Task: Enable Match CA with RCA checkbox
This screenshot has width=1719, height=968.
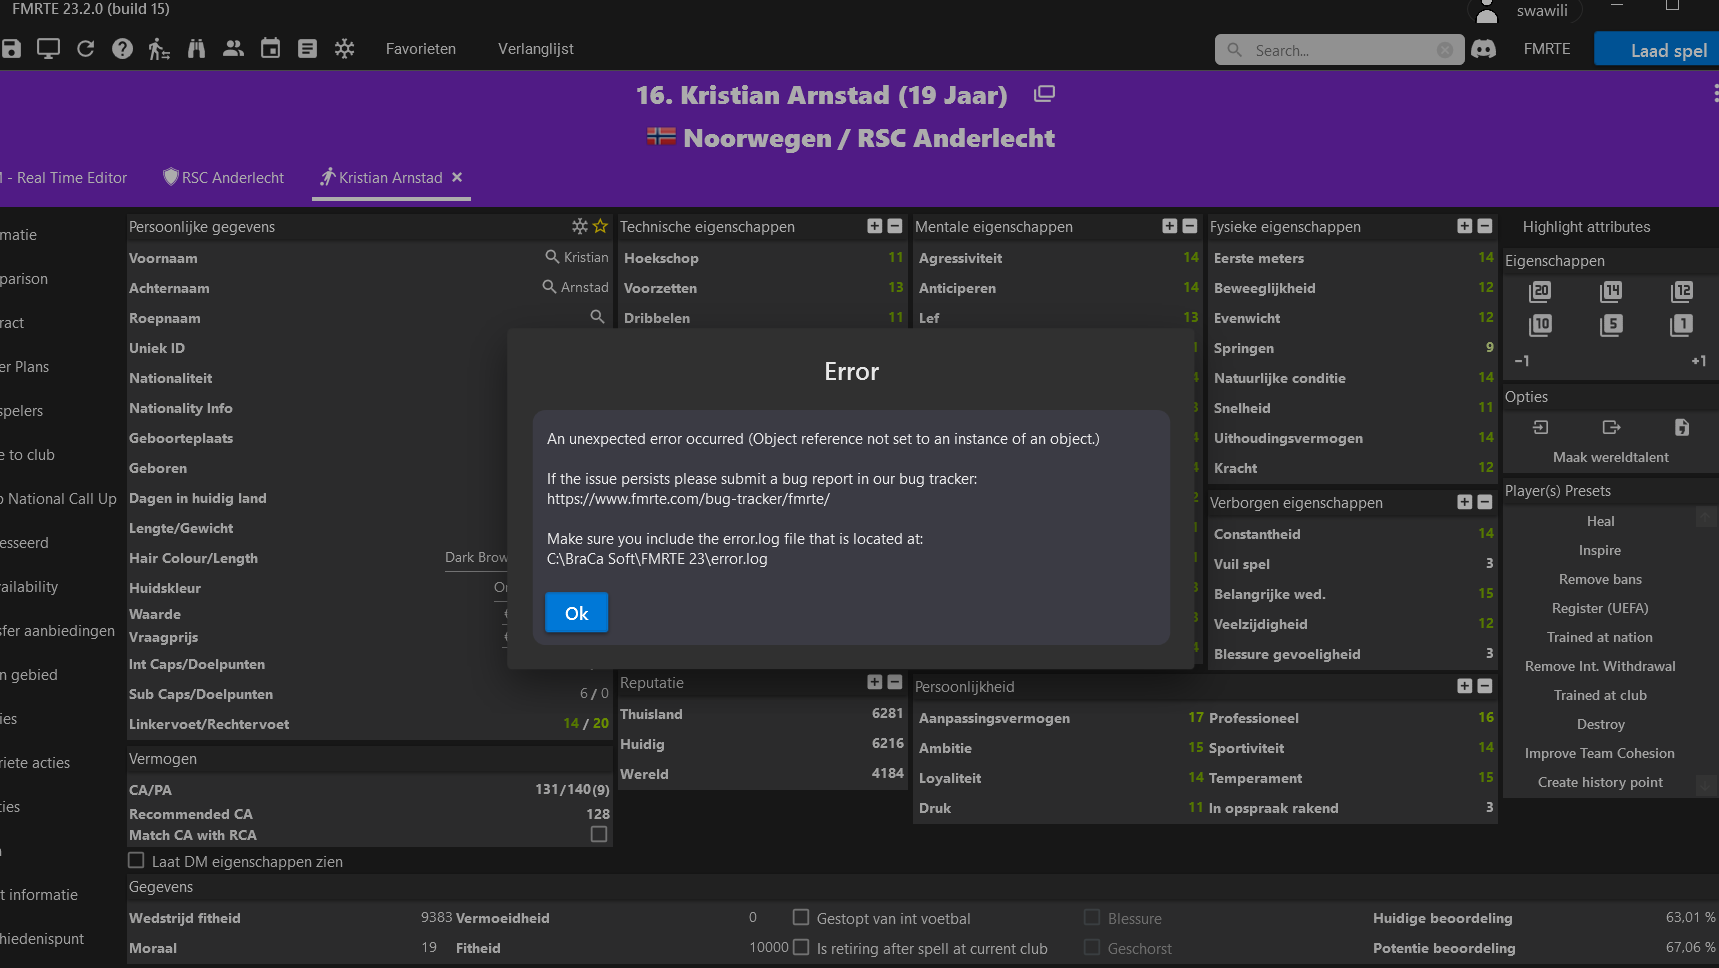Action: point(599,834)
